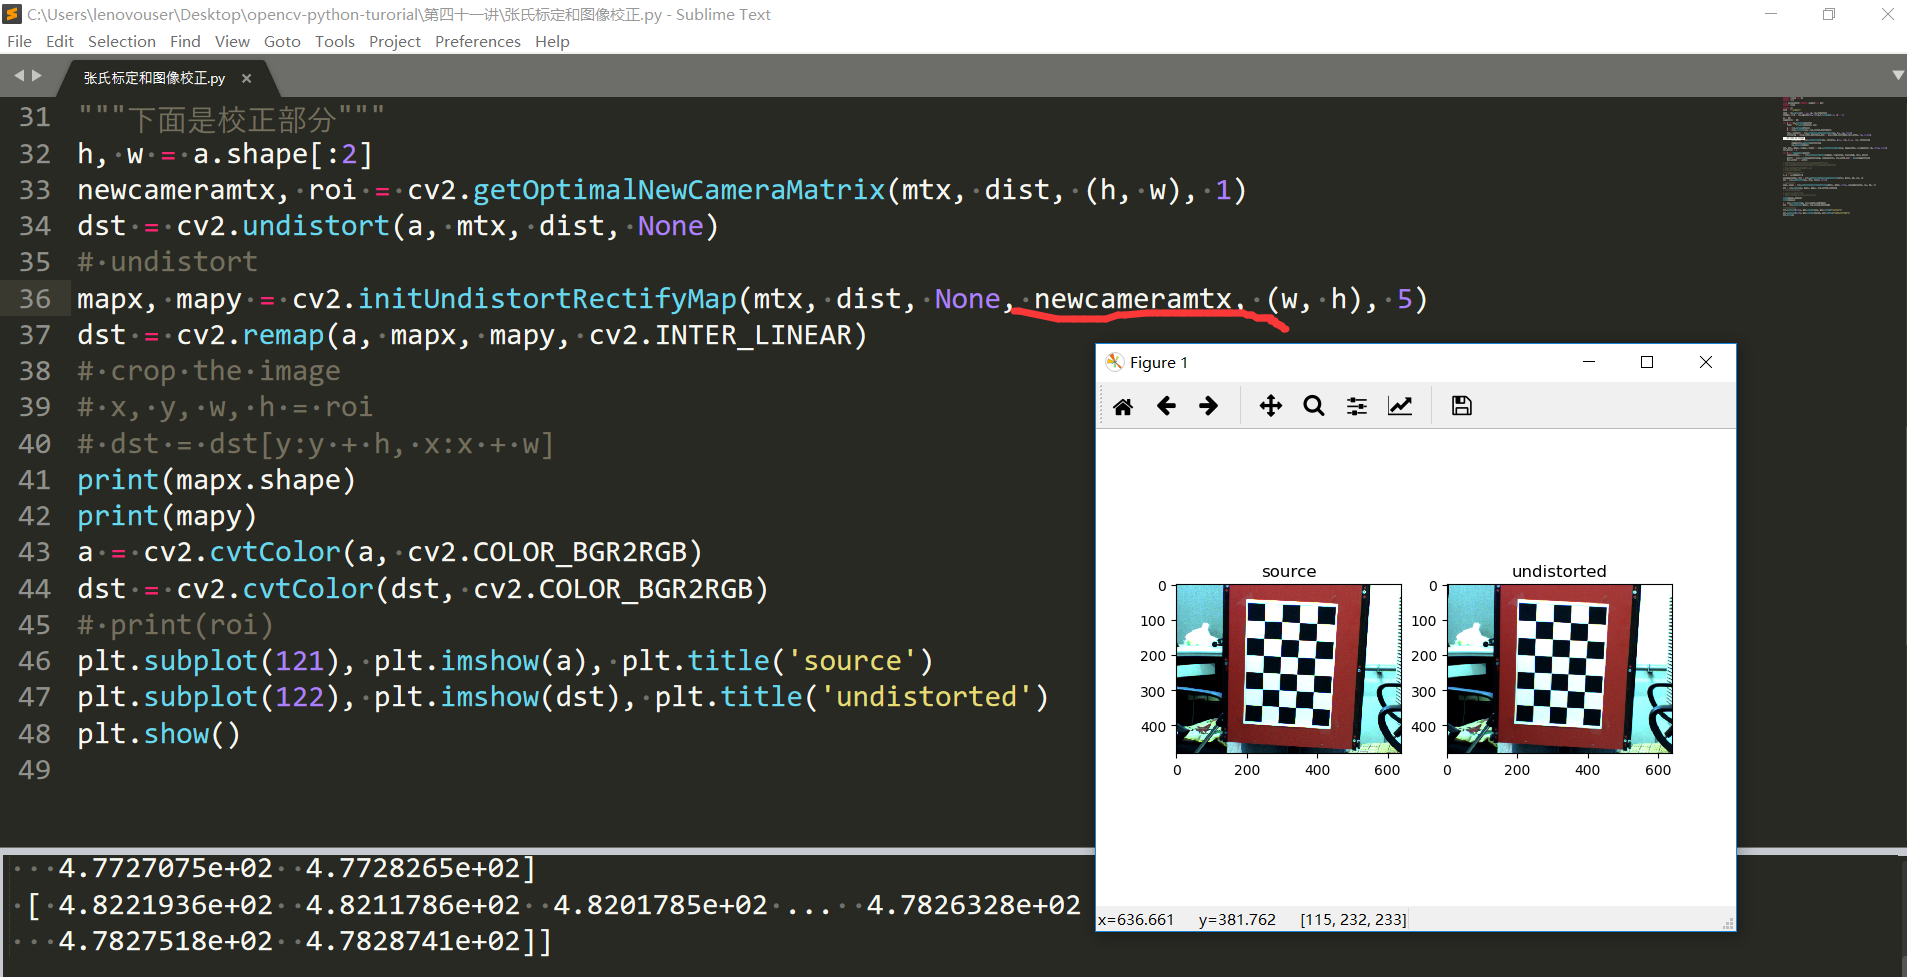The height and width of the screenshot is (977, 1907).
Task: Open the File menu
Action: click(x=19, y=41)
